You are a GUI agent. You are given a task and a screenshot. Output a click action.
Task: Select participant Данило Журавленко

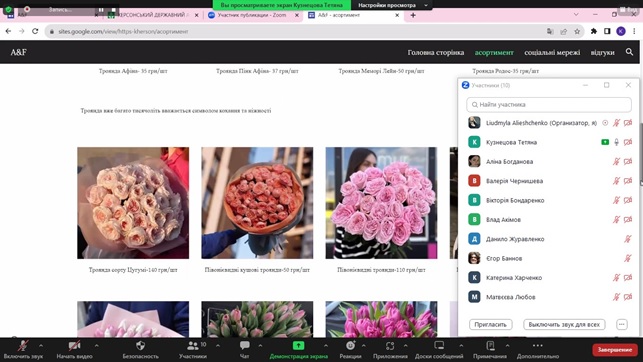[x=549, y=239]
